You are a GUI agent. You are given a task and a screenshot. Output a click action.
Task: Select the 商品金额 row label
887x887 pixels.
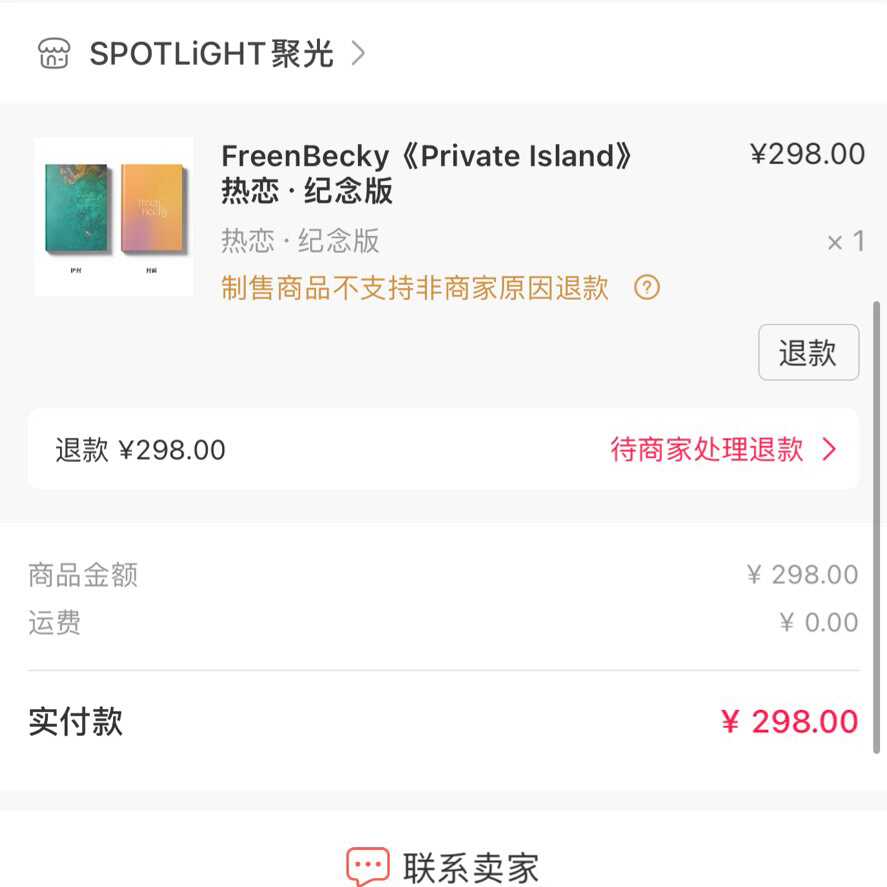83,575
